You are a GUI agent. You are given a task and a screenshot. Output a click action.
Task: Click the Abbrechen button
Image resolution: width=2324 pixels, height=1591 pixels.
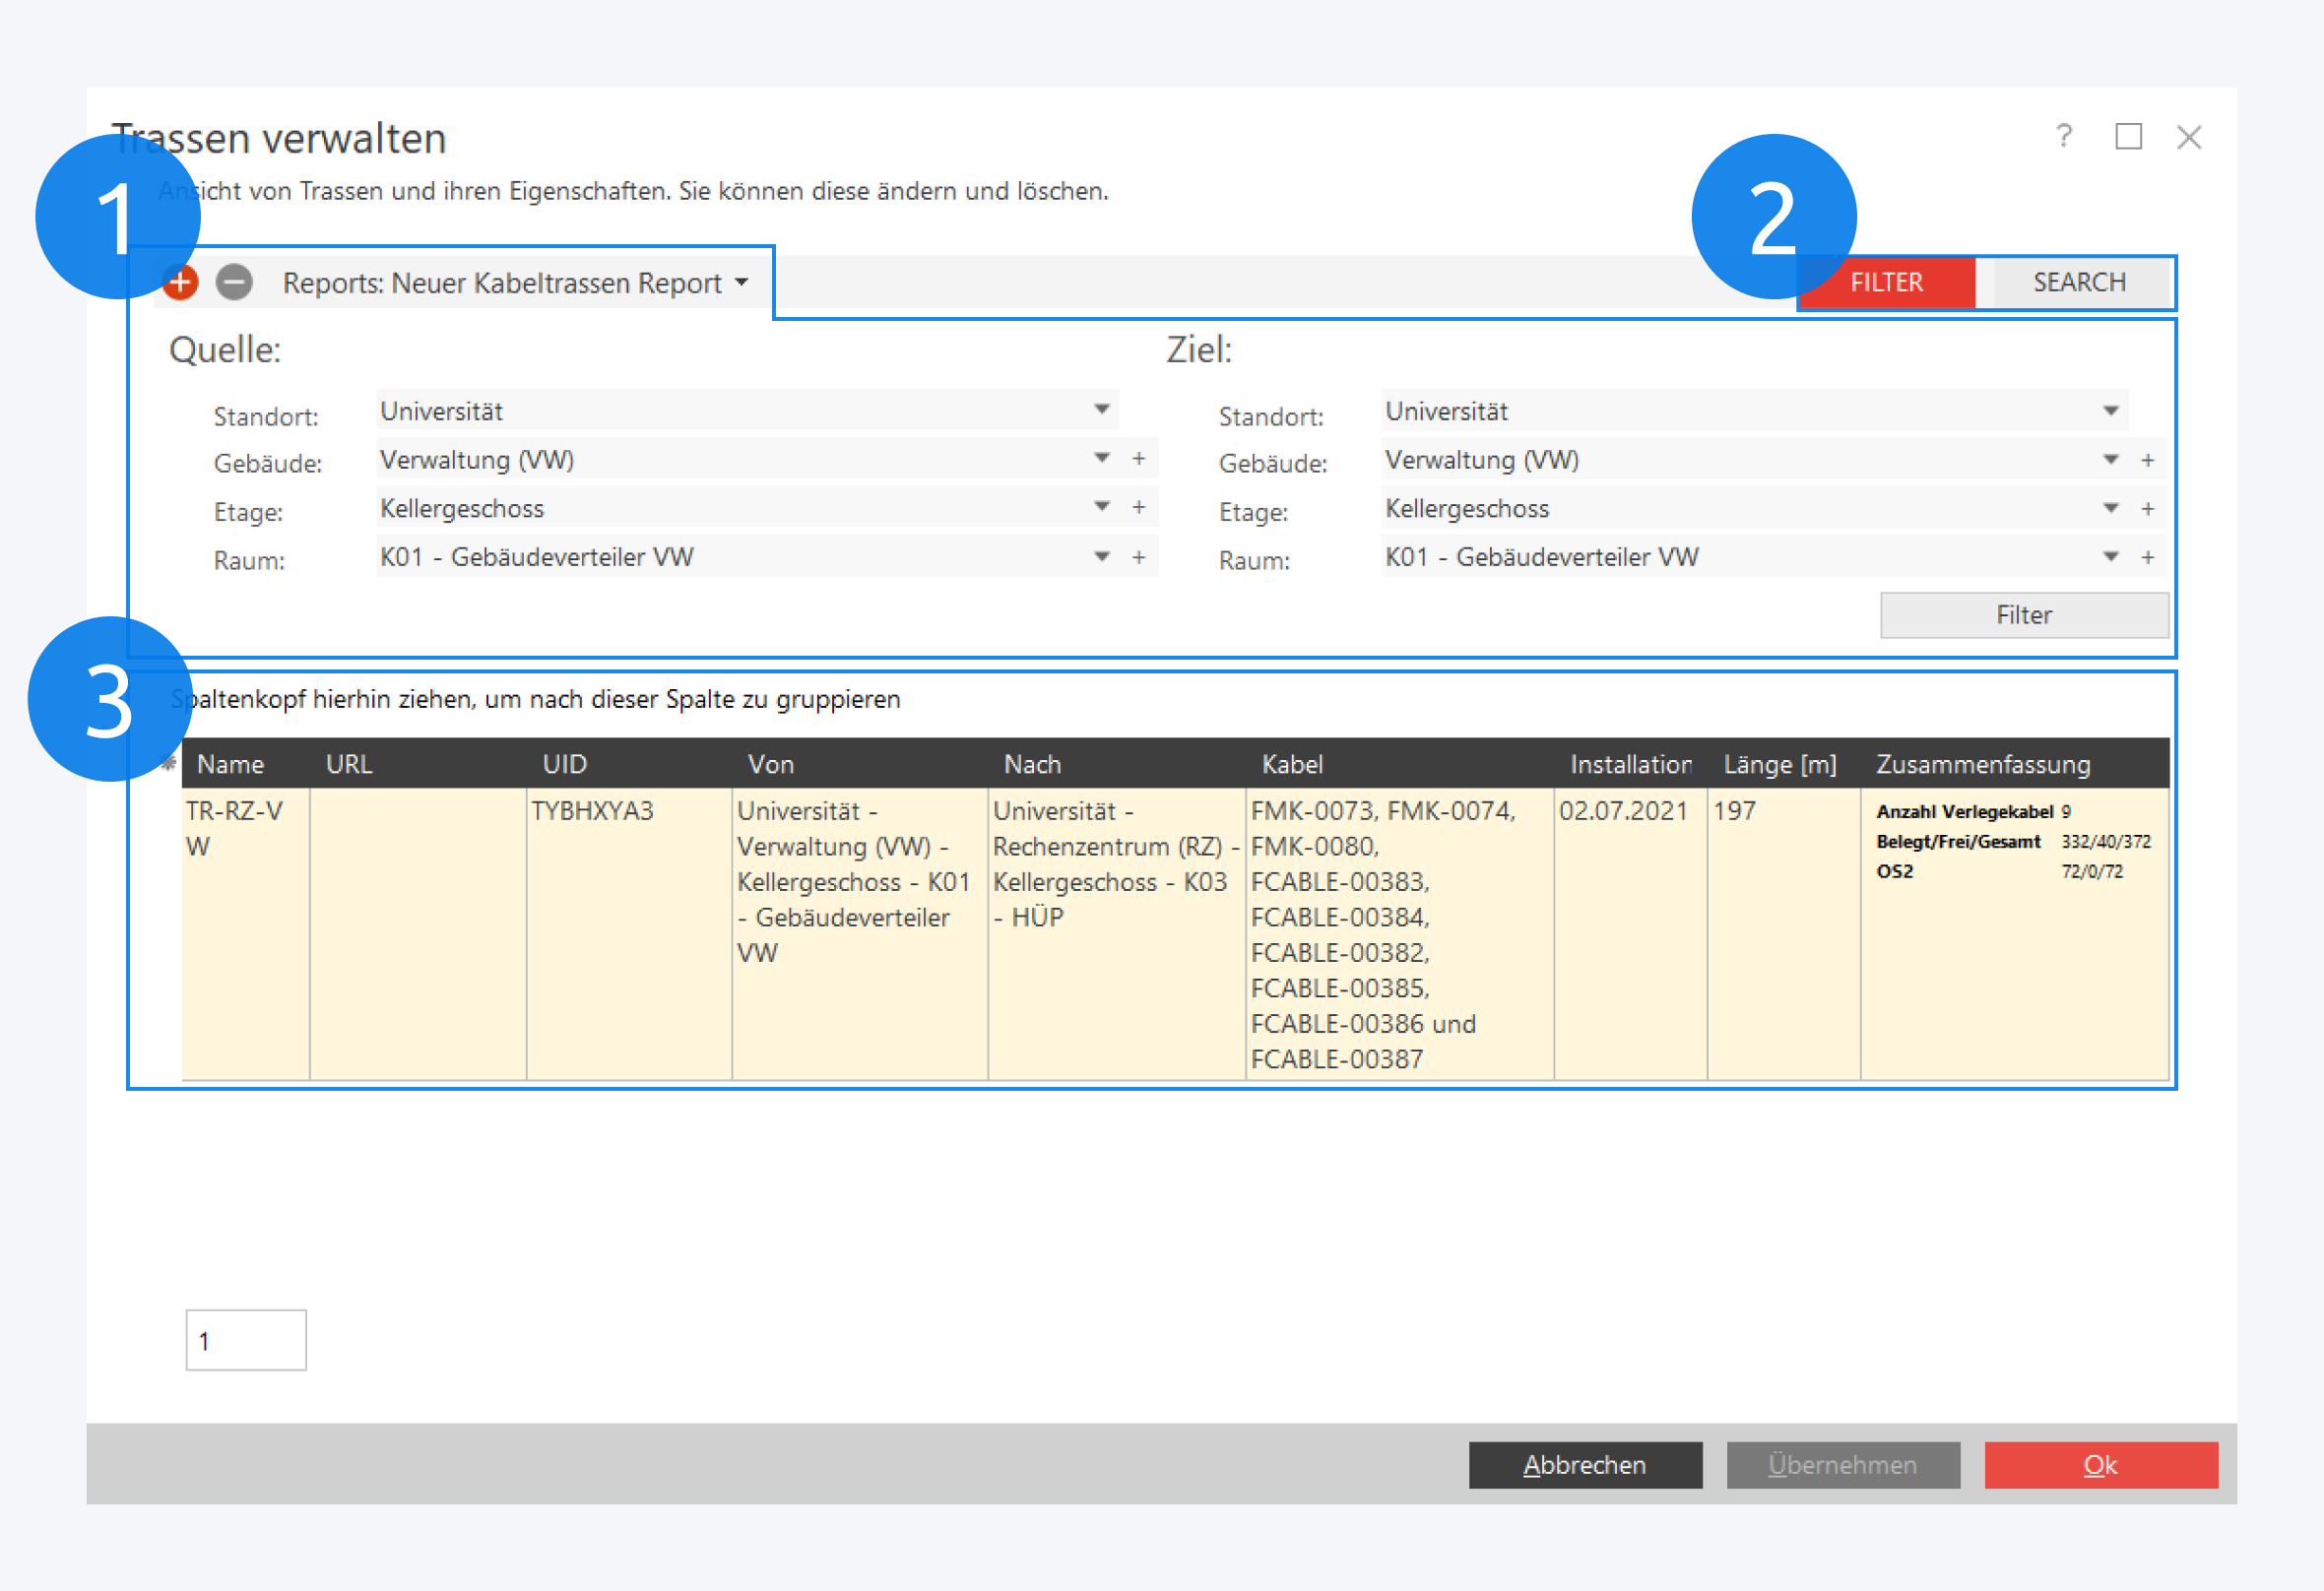point(1584,1464)
